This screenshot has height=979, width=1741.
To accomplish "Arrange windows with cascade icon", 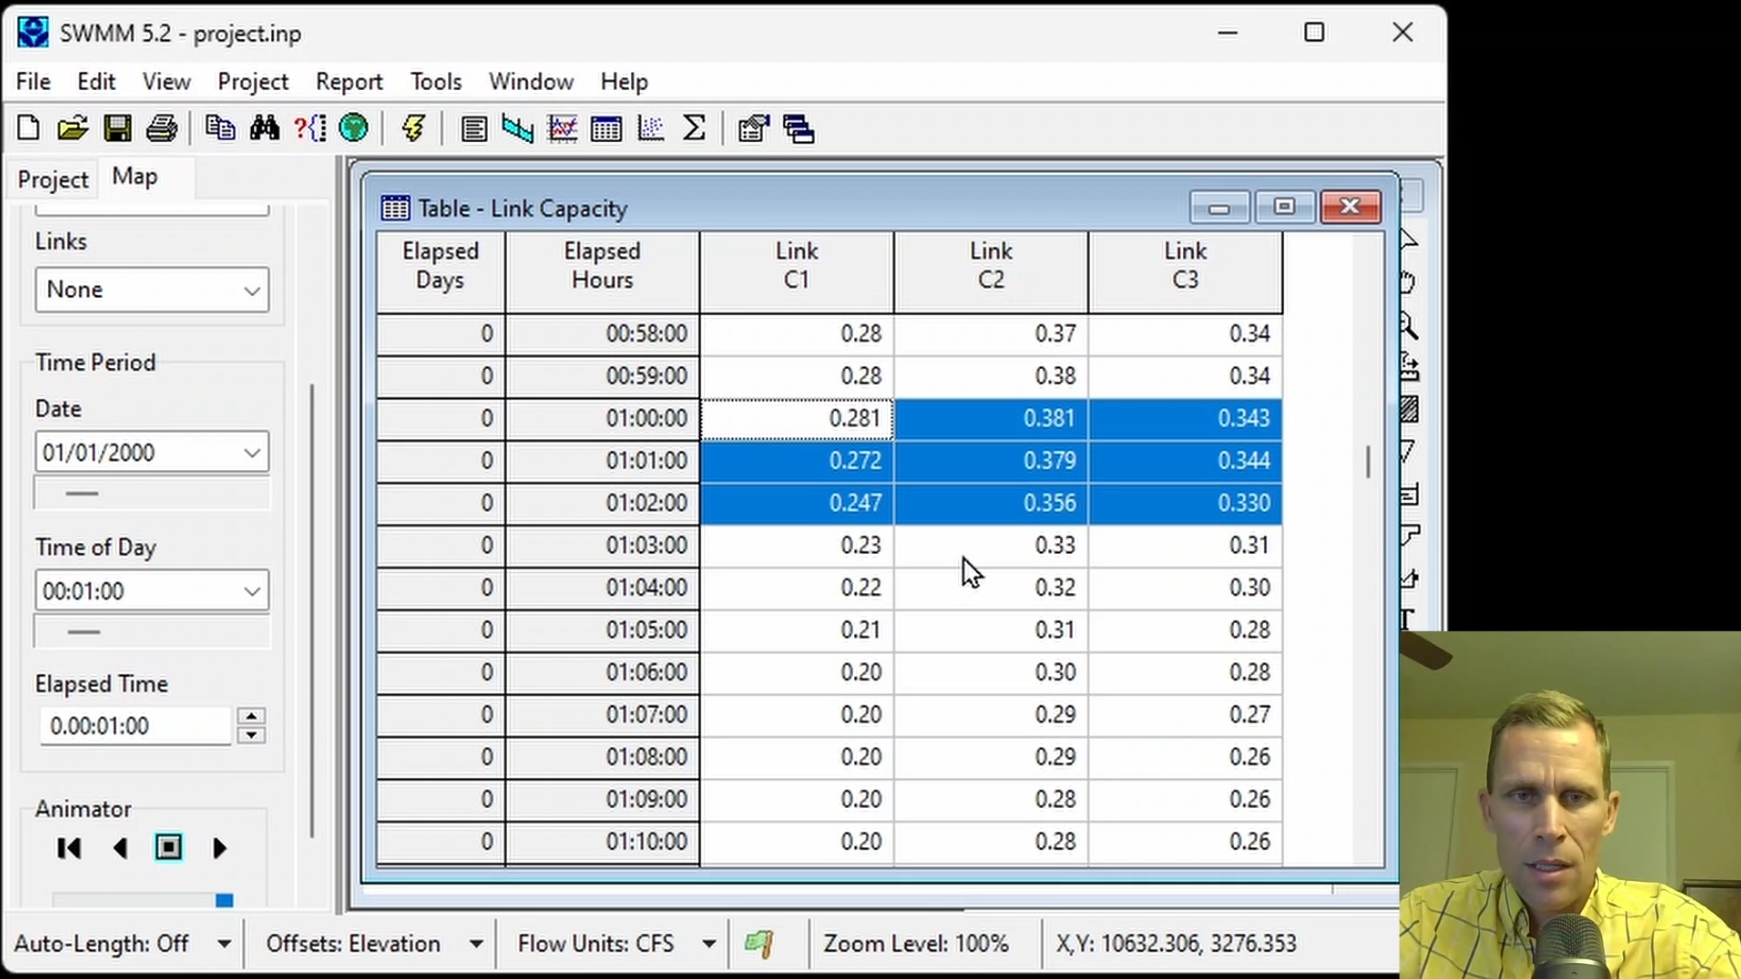I will 798,128.
